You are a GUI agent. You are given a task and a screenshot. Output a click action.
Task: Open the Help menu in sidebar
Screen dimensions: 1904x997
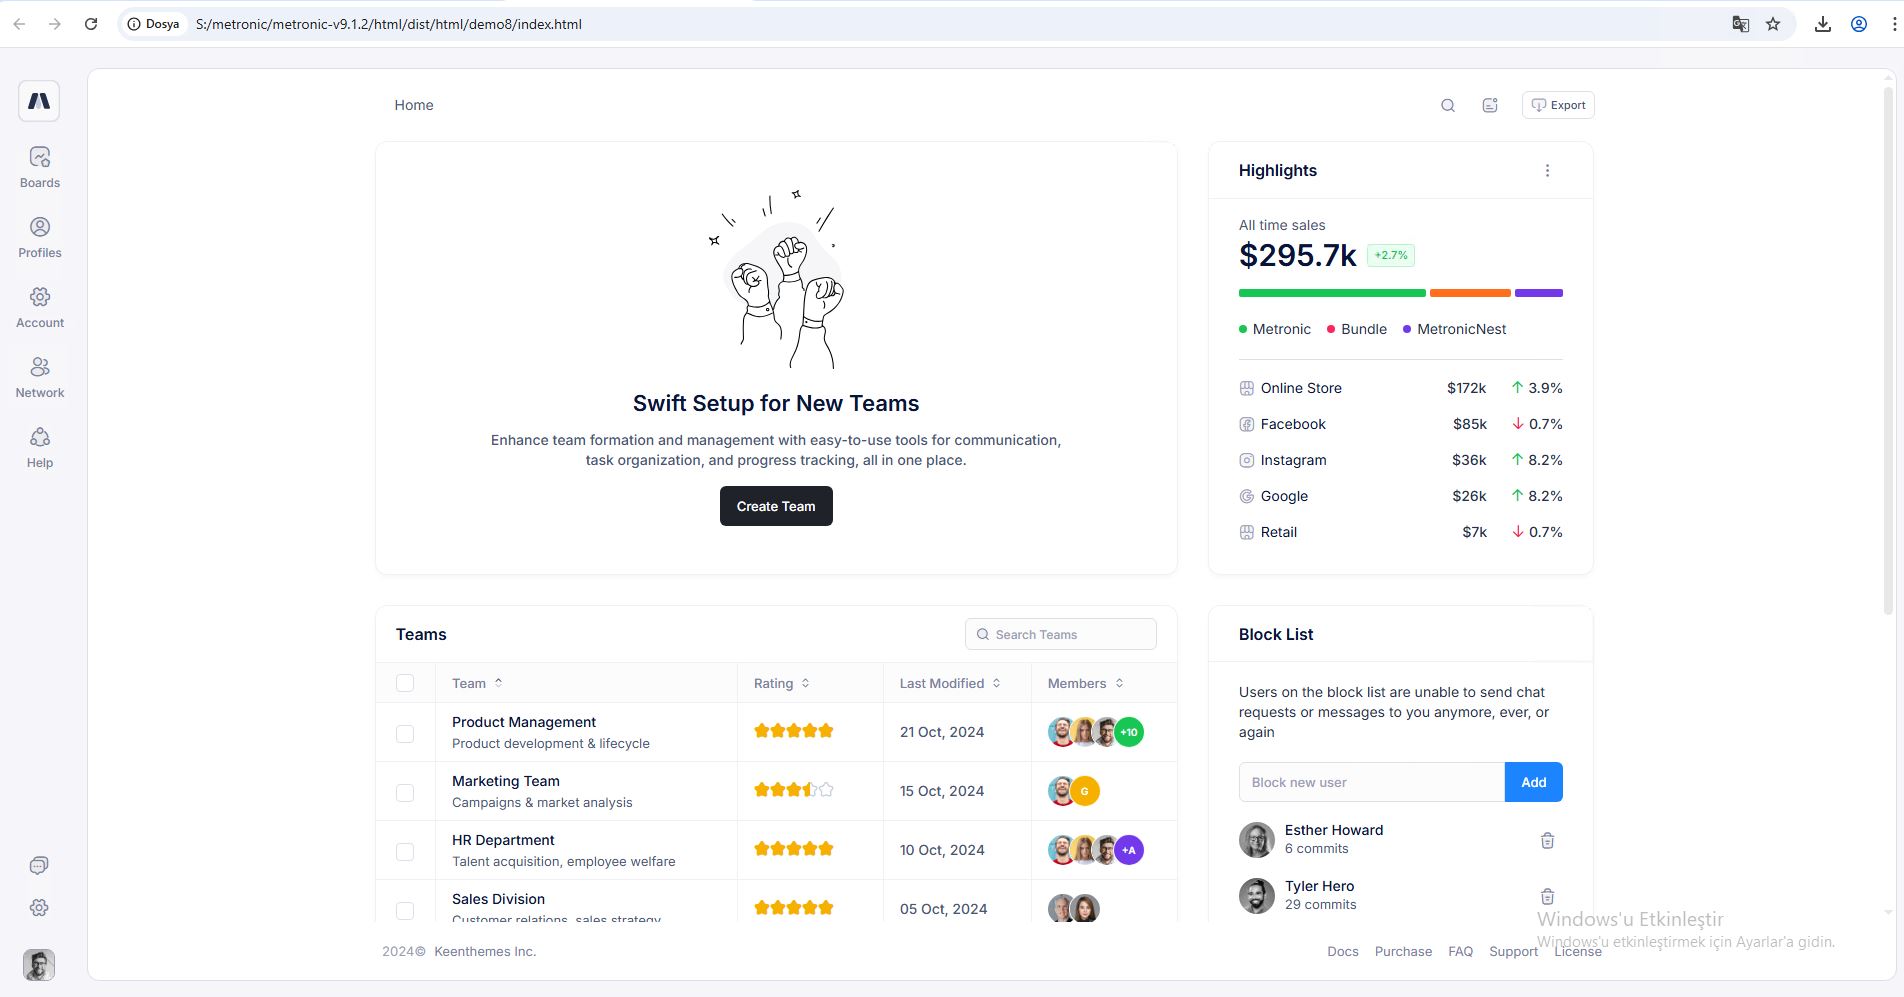click(x=40, y=438)
